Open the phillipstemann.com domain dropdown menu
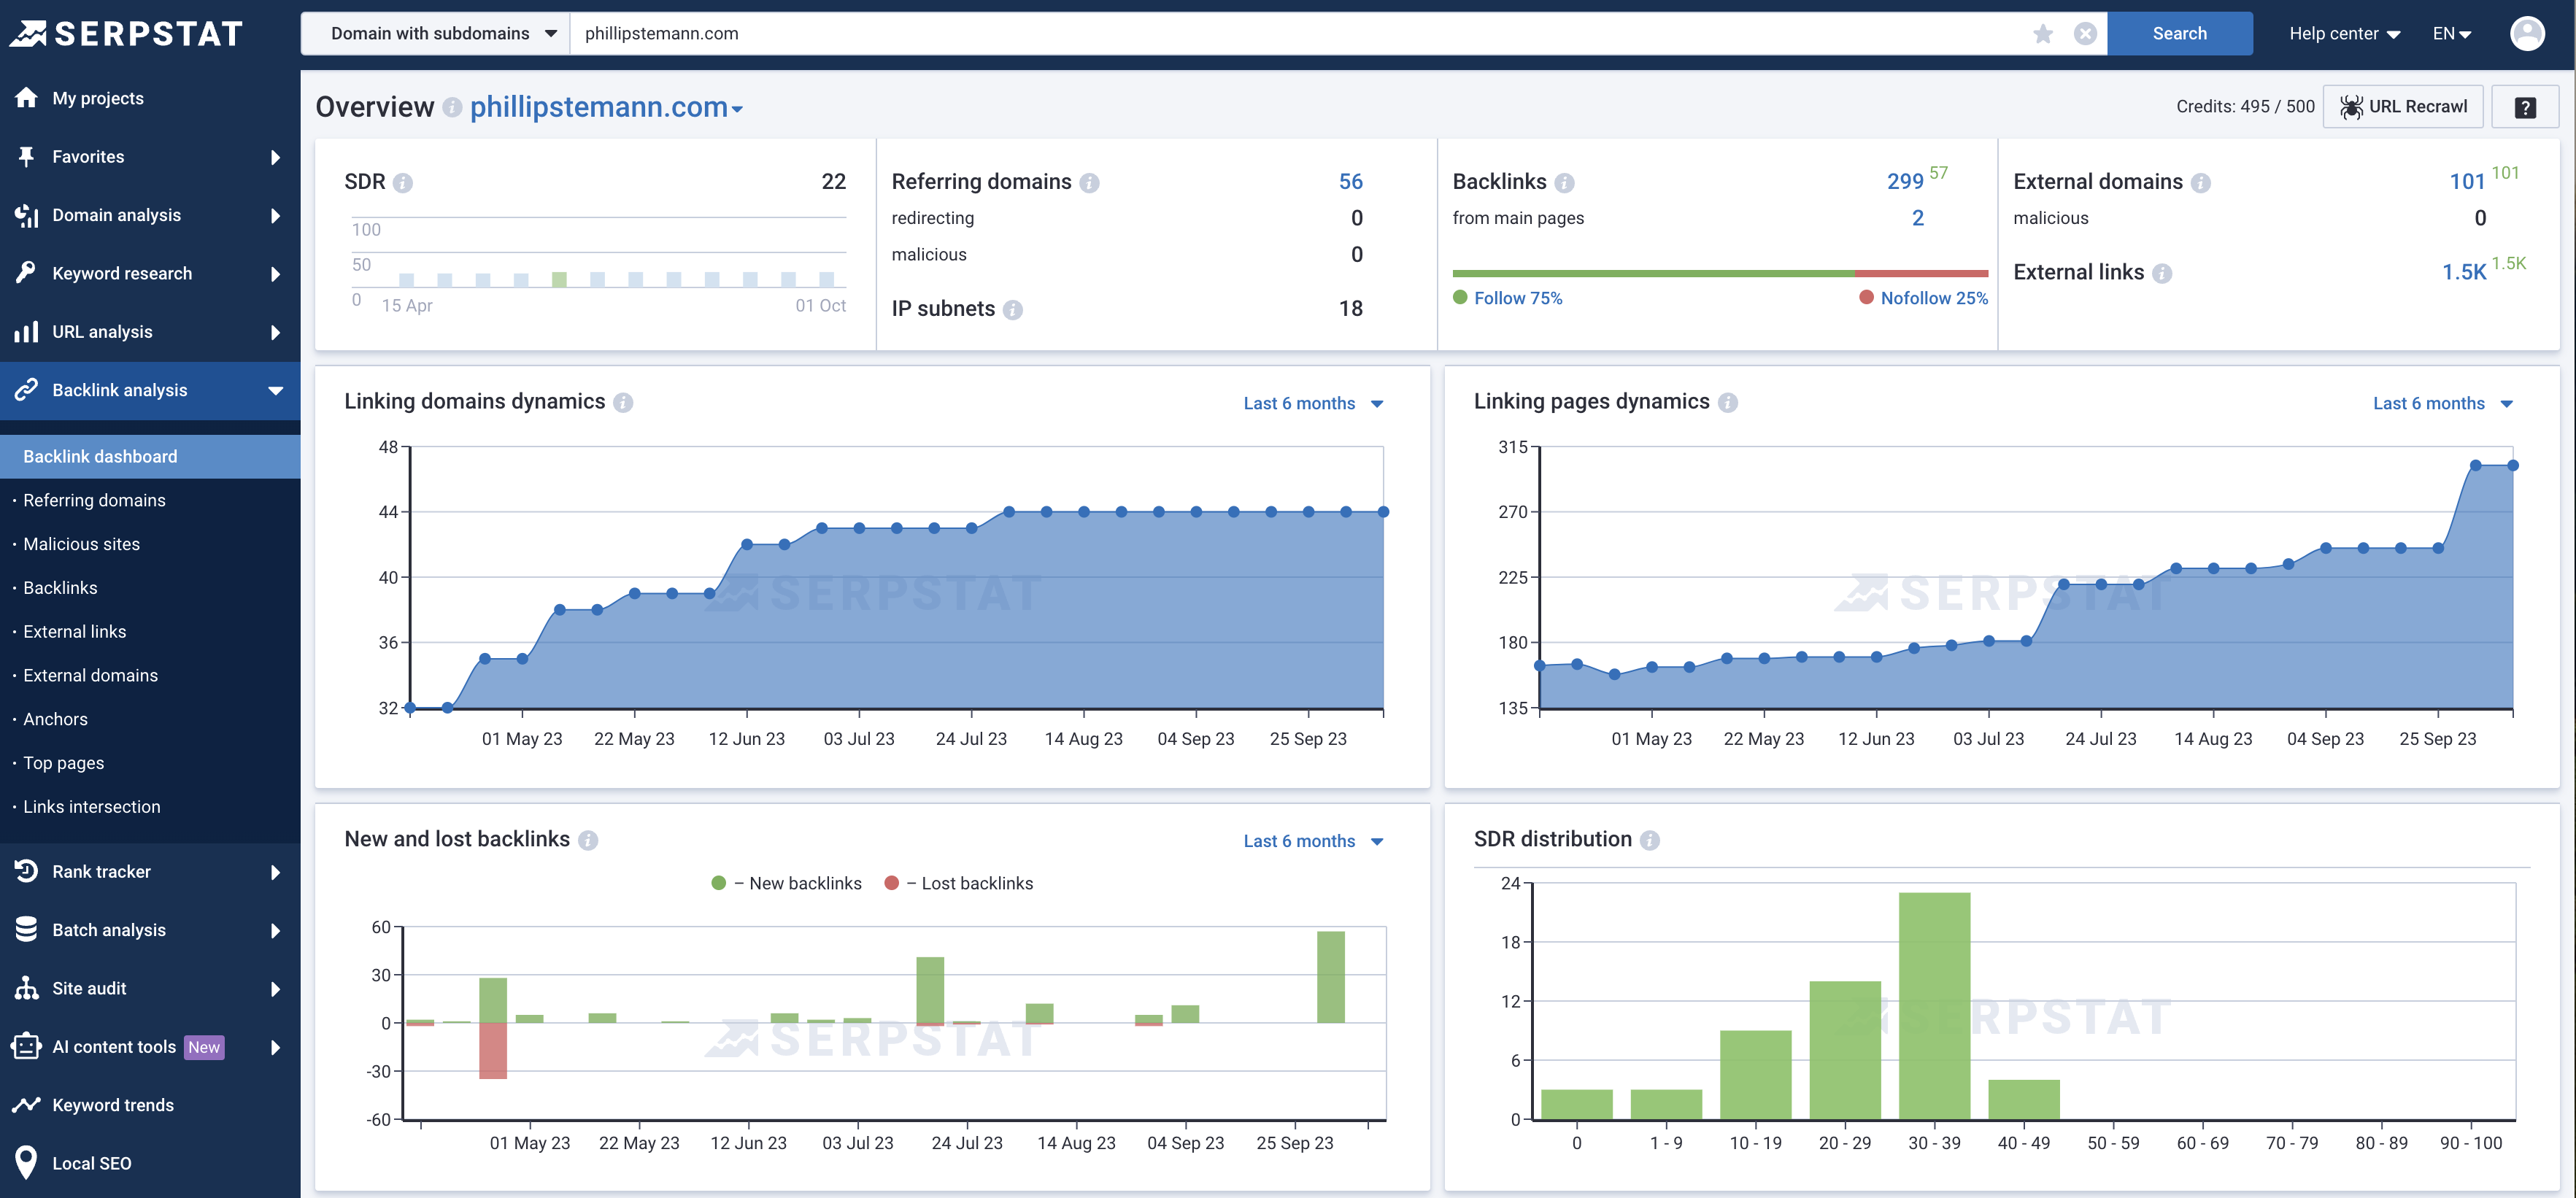This screenshot has width=2576, height=1198. click(736, 107)
